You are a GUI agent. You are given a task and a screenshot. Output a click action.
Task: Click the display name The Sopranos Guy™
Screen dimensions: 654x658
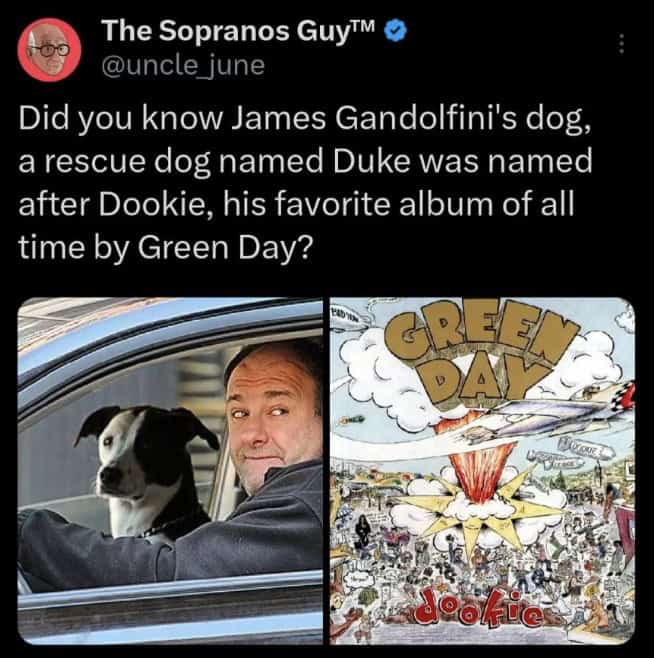(241, 31)
